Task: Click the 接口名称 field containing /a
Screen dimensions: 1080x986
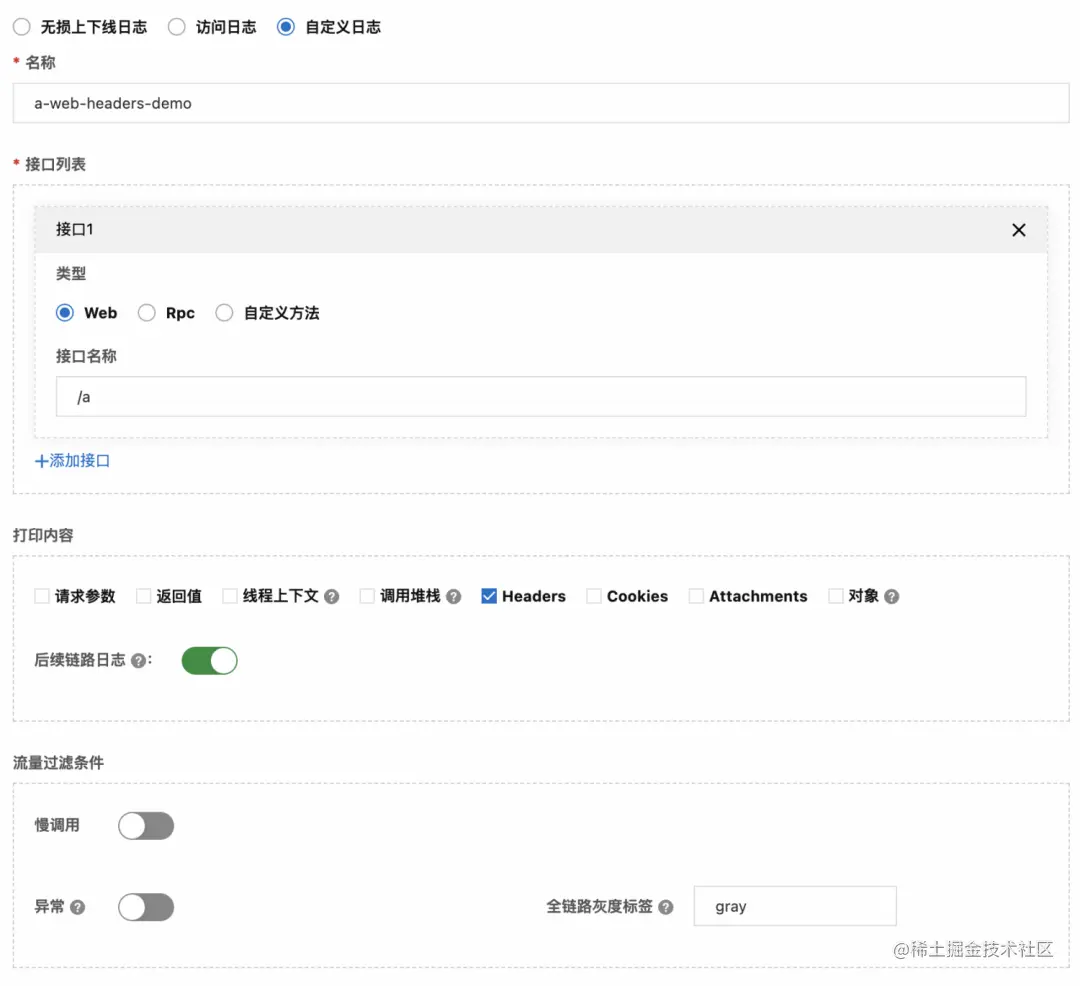Action: [541, 397]
